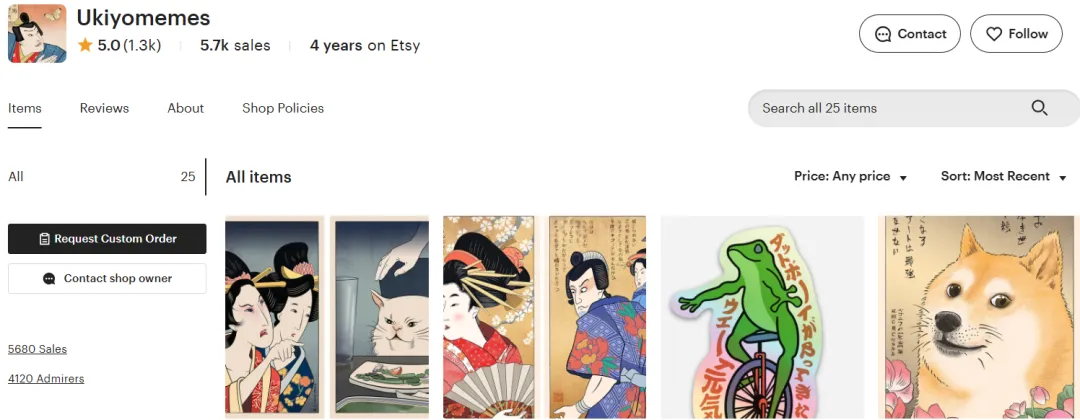Viewport: 1080px width, 420px height.
Task: Open the Doge shiba inu print listing
Action: (x=979, y=317)
